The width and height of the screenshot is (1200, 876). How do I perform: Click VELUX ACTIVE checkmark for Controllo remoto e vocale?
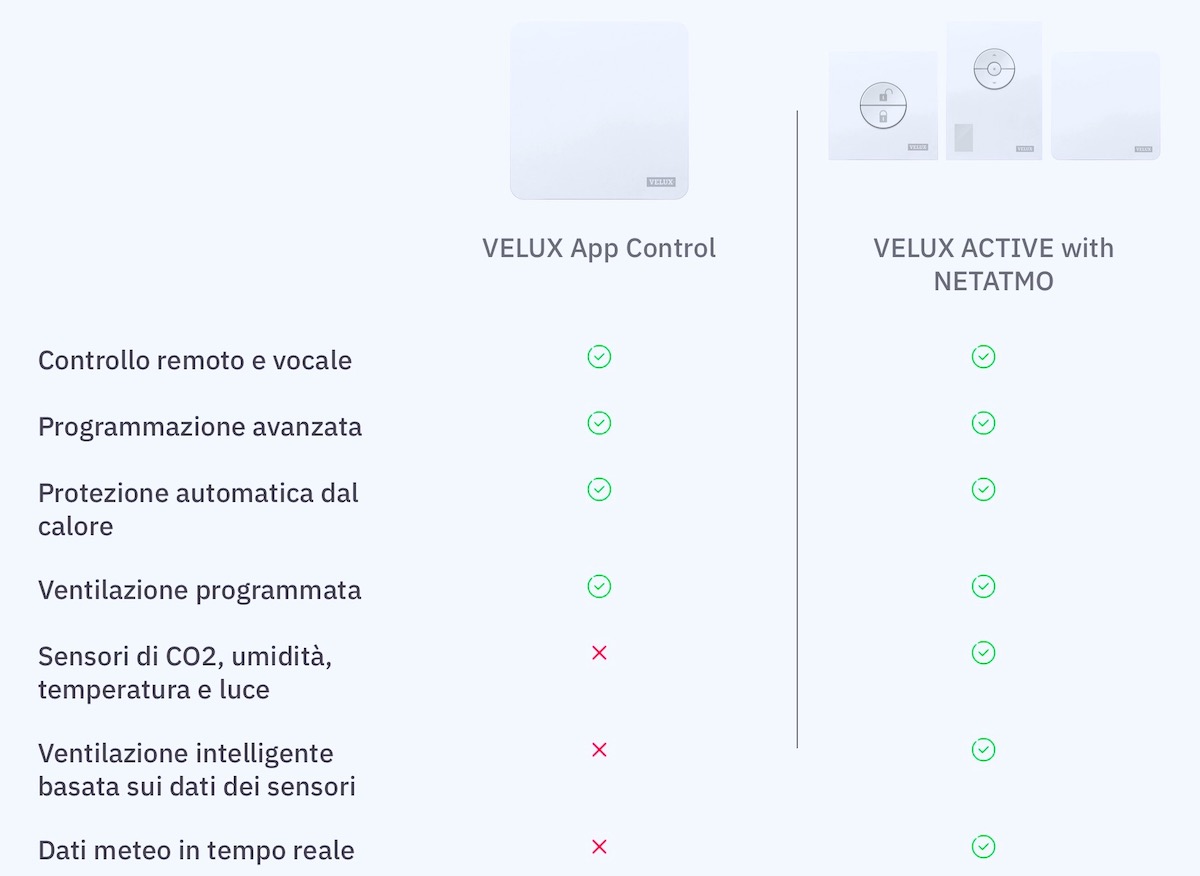(x=983, y=357)
